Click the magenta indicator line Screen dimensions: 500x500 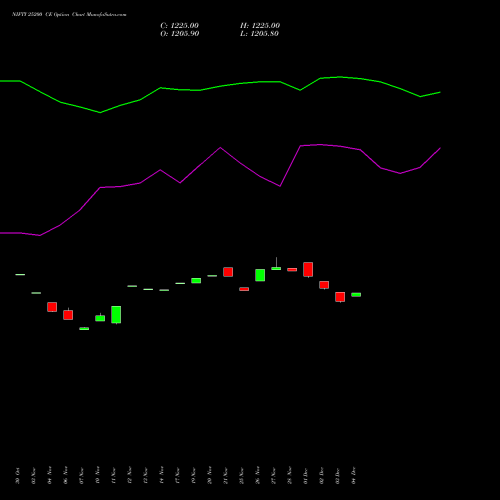[x=220, y=148]
